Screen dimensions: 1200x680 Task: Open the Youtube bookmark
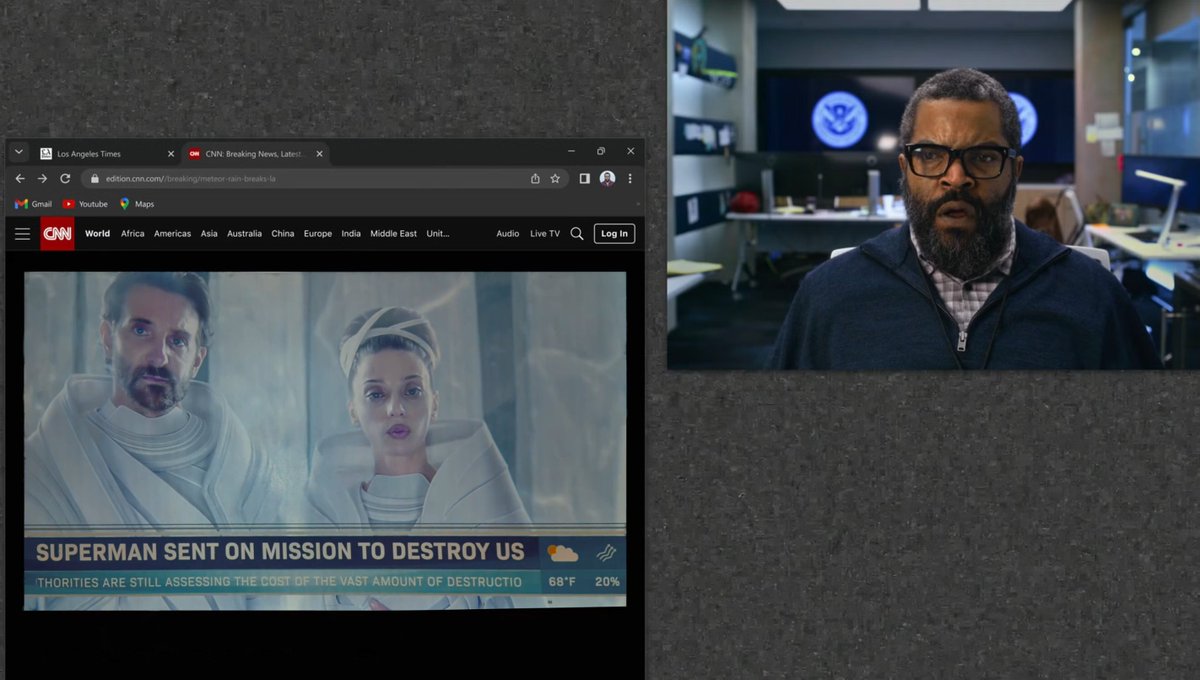85,204
